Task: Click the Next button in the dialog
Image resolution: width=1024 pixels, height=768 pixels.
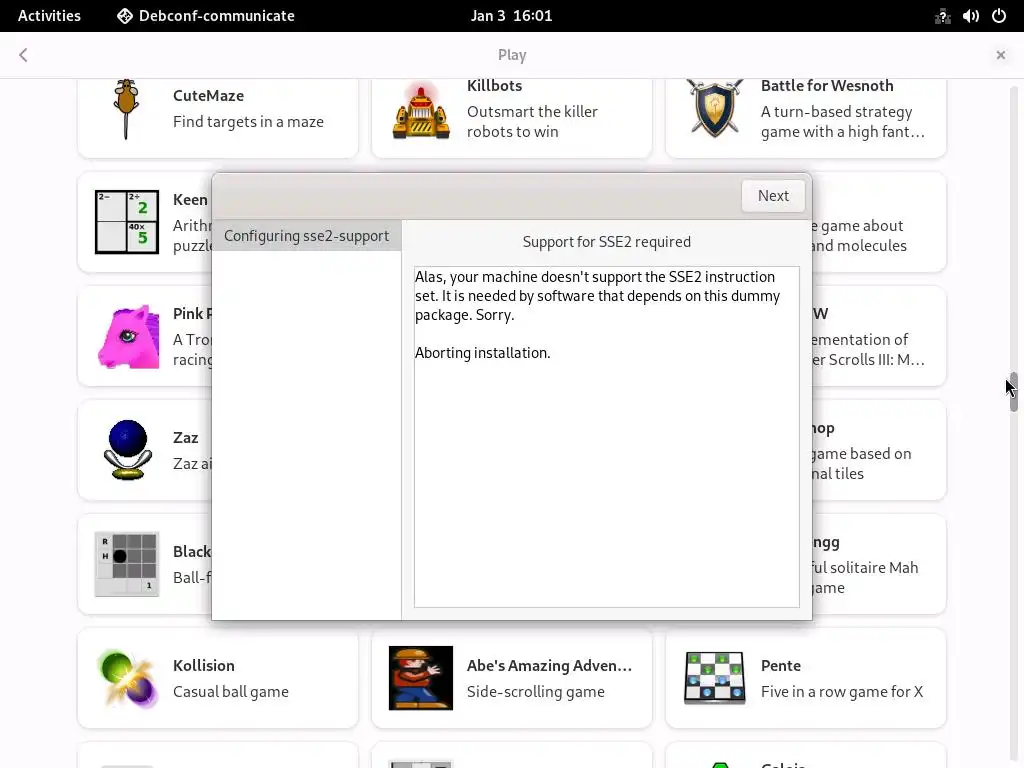Action: click(x=773, y=196)
